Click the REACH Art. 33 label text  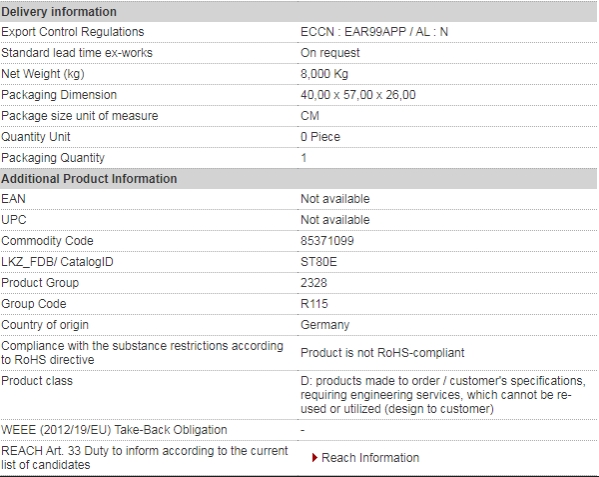pyautogui.click(x=144, y=458)
